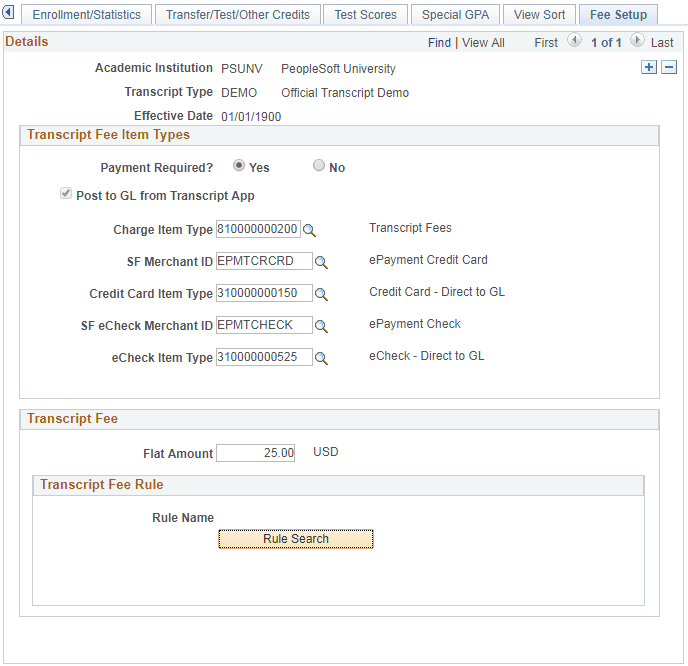Screen dimensions: 688x666
Task: Click the 'Transcript Fees' description
Action: click(x=410, y=228)
